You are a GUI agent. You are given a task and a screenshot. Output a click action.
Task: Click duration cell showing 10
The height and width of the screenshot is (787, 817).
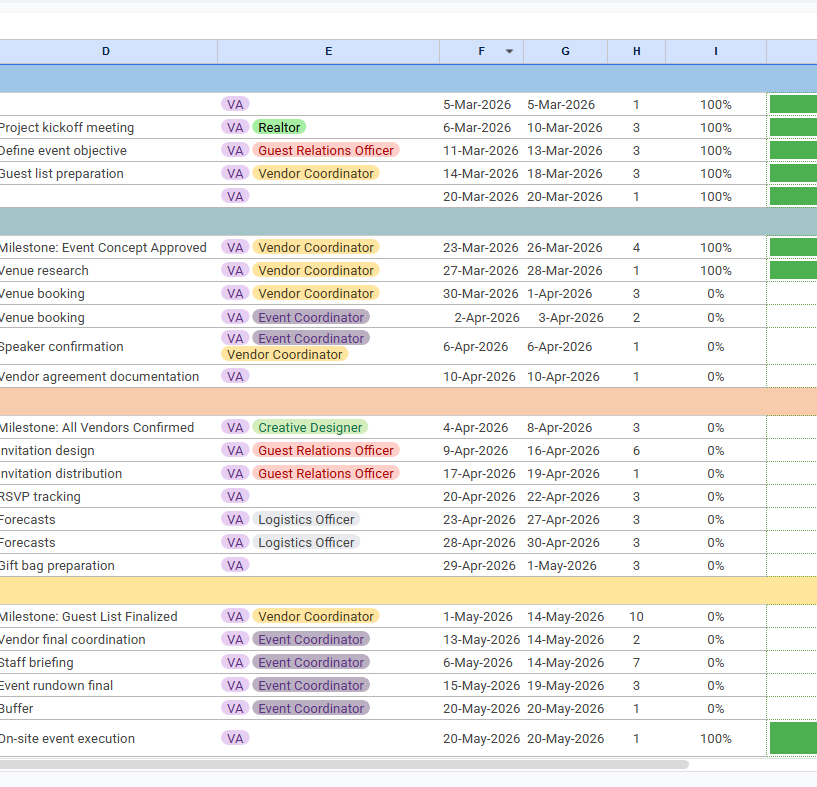(636, 617)
